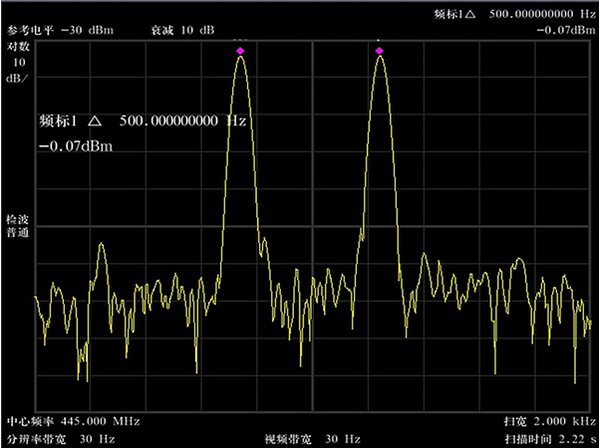Click the in-graph -0.07dBm marker amplitude text
600x448 pixels.
76,147
